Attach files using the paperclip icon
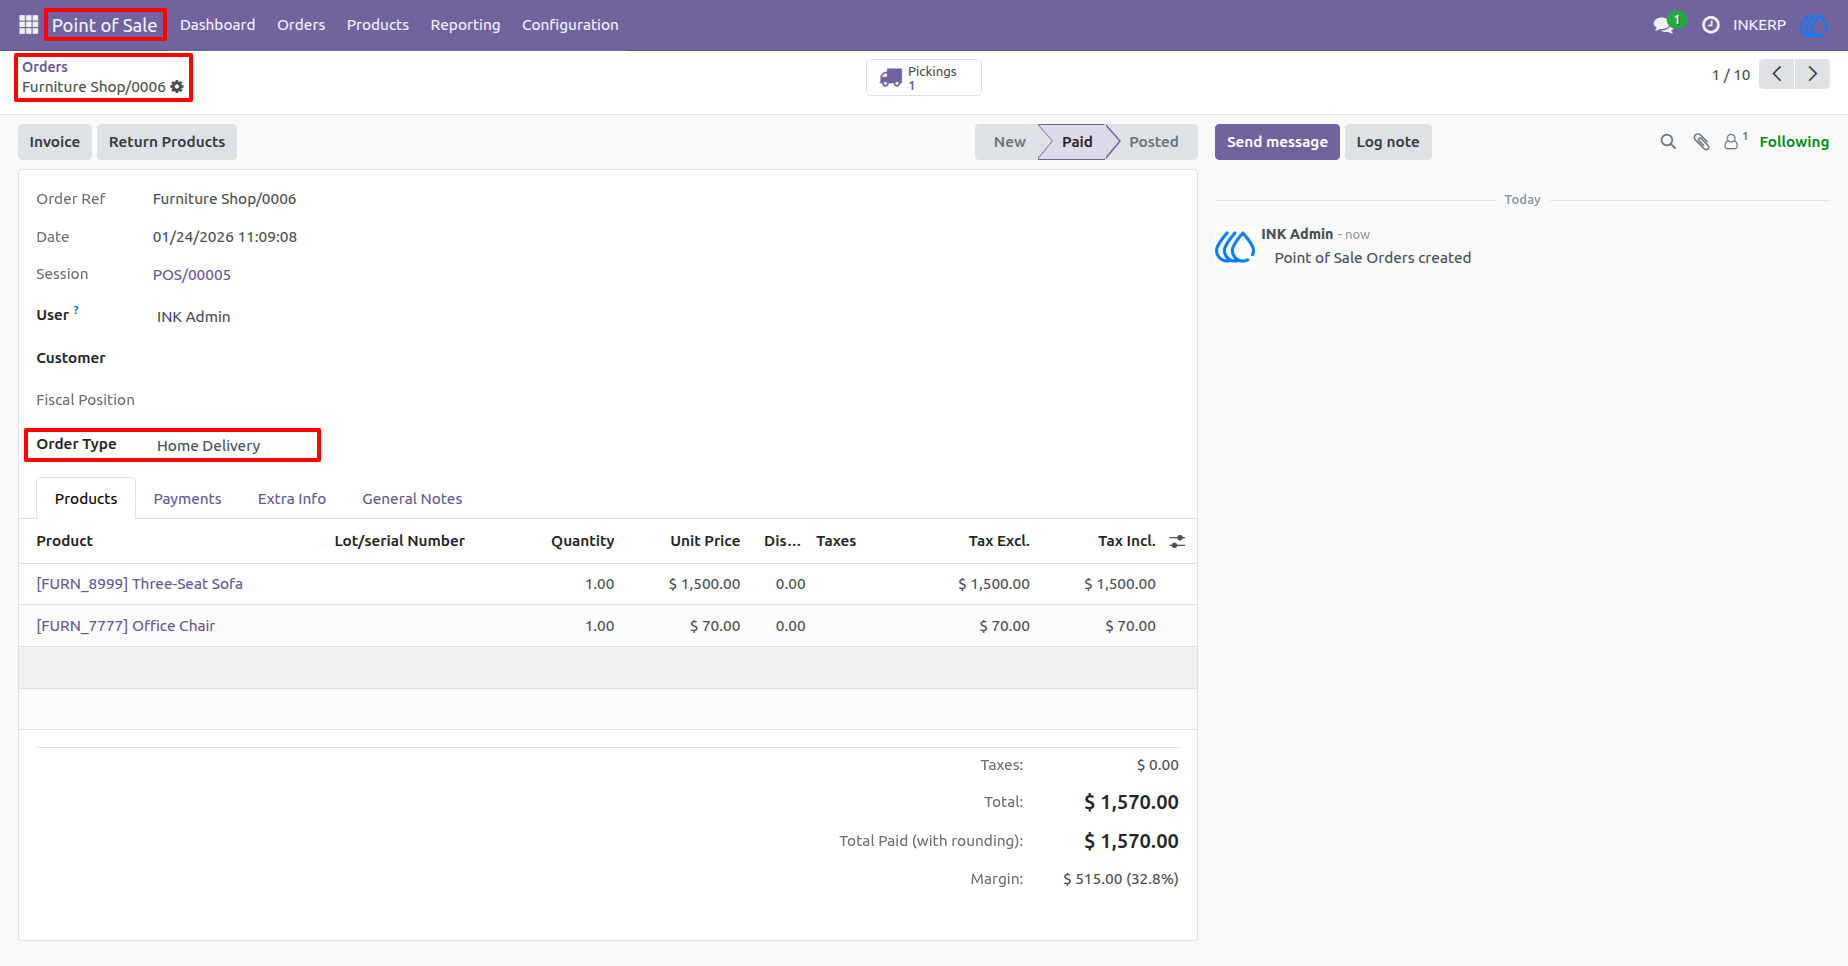Screen dimensions: 1848x966 pos(1701,142)
